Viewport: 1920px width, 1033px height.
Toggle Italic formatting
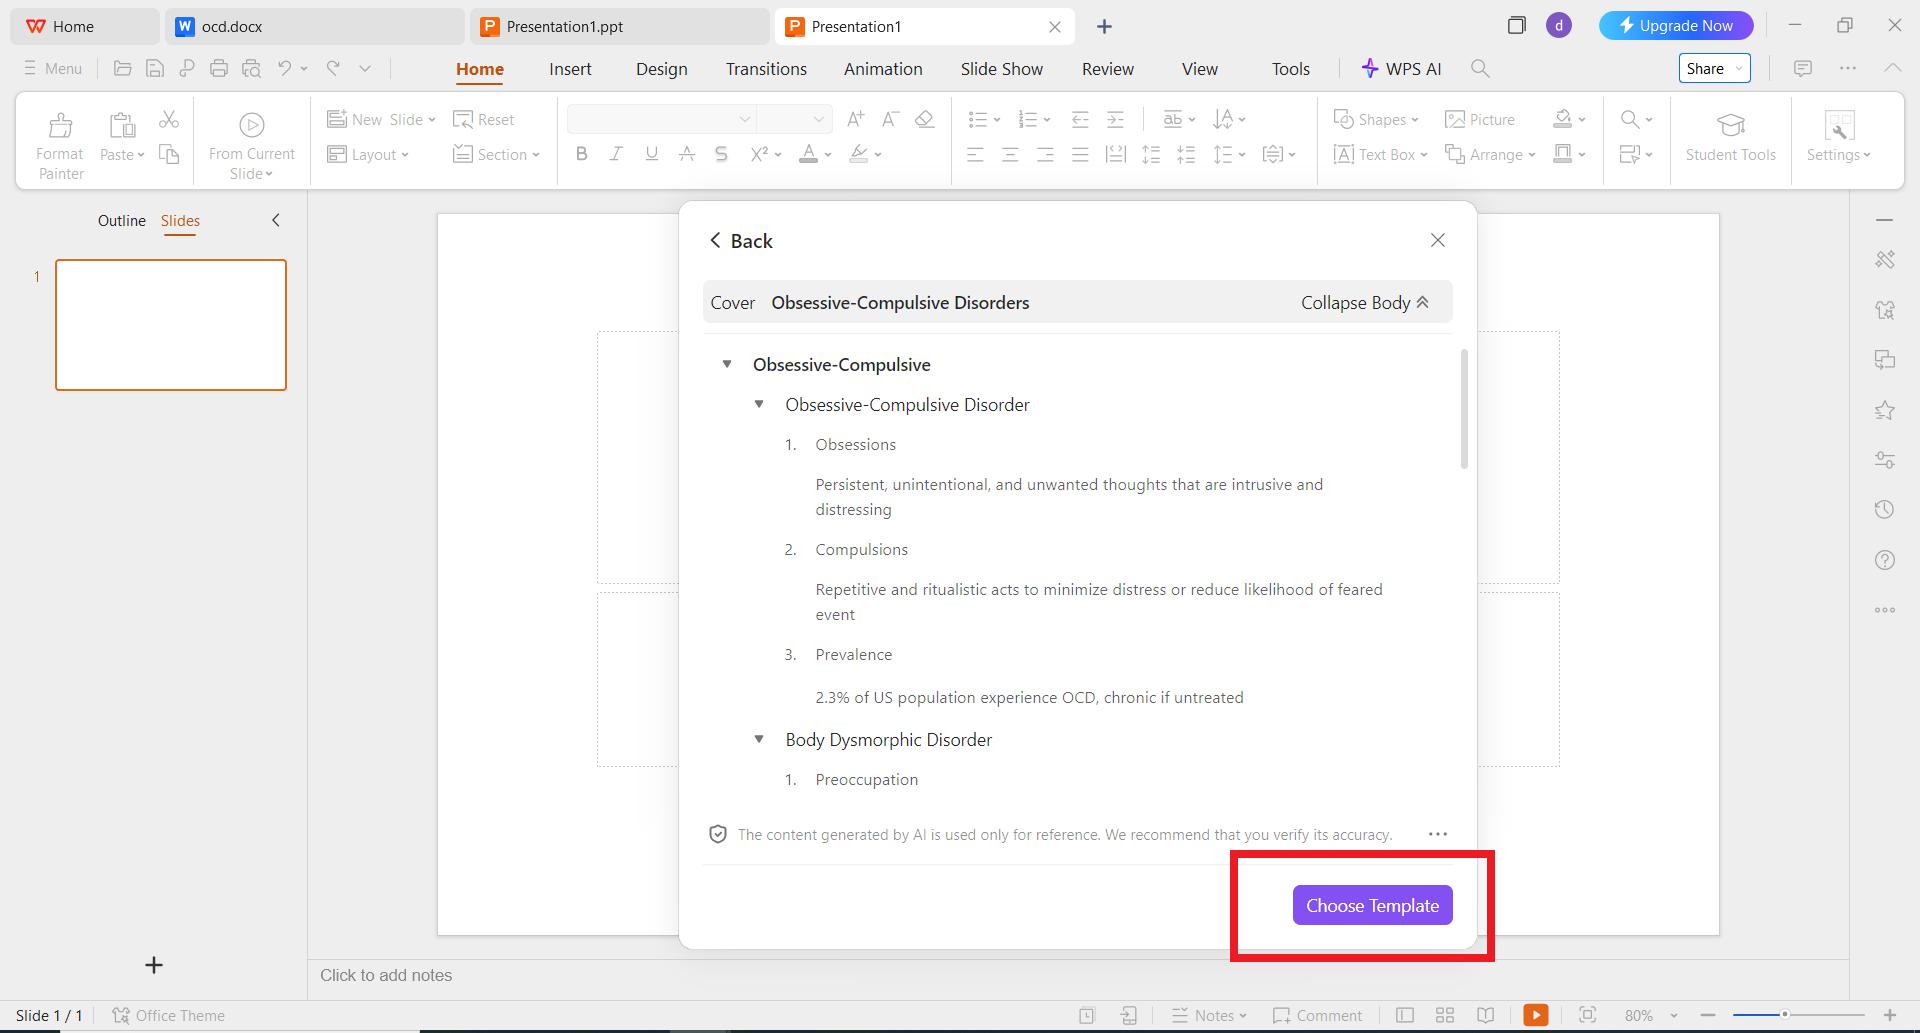[x=616, y=154]
